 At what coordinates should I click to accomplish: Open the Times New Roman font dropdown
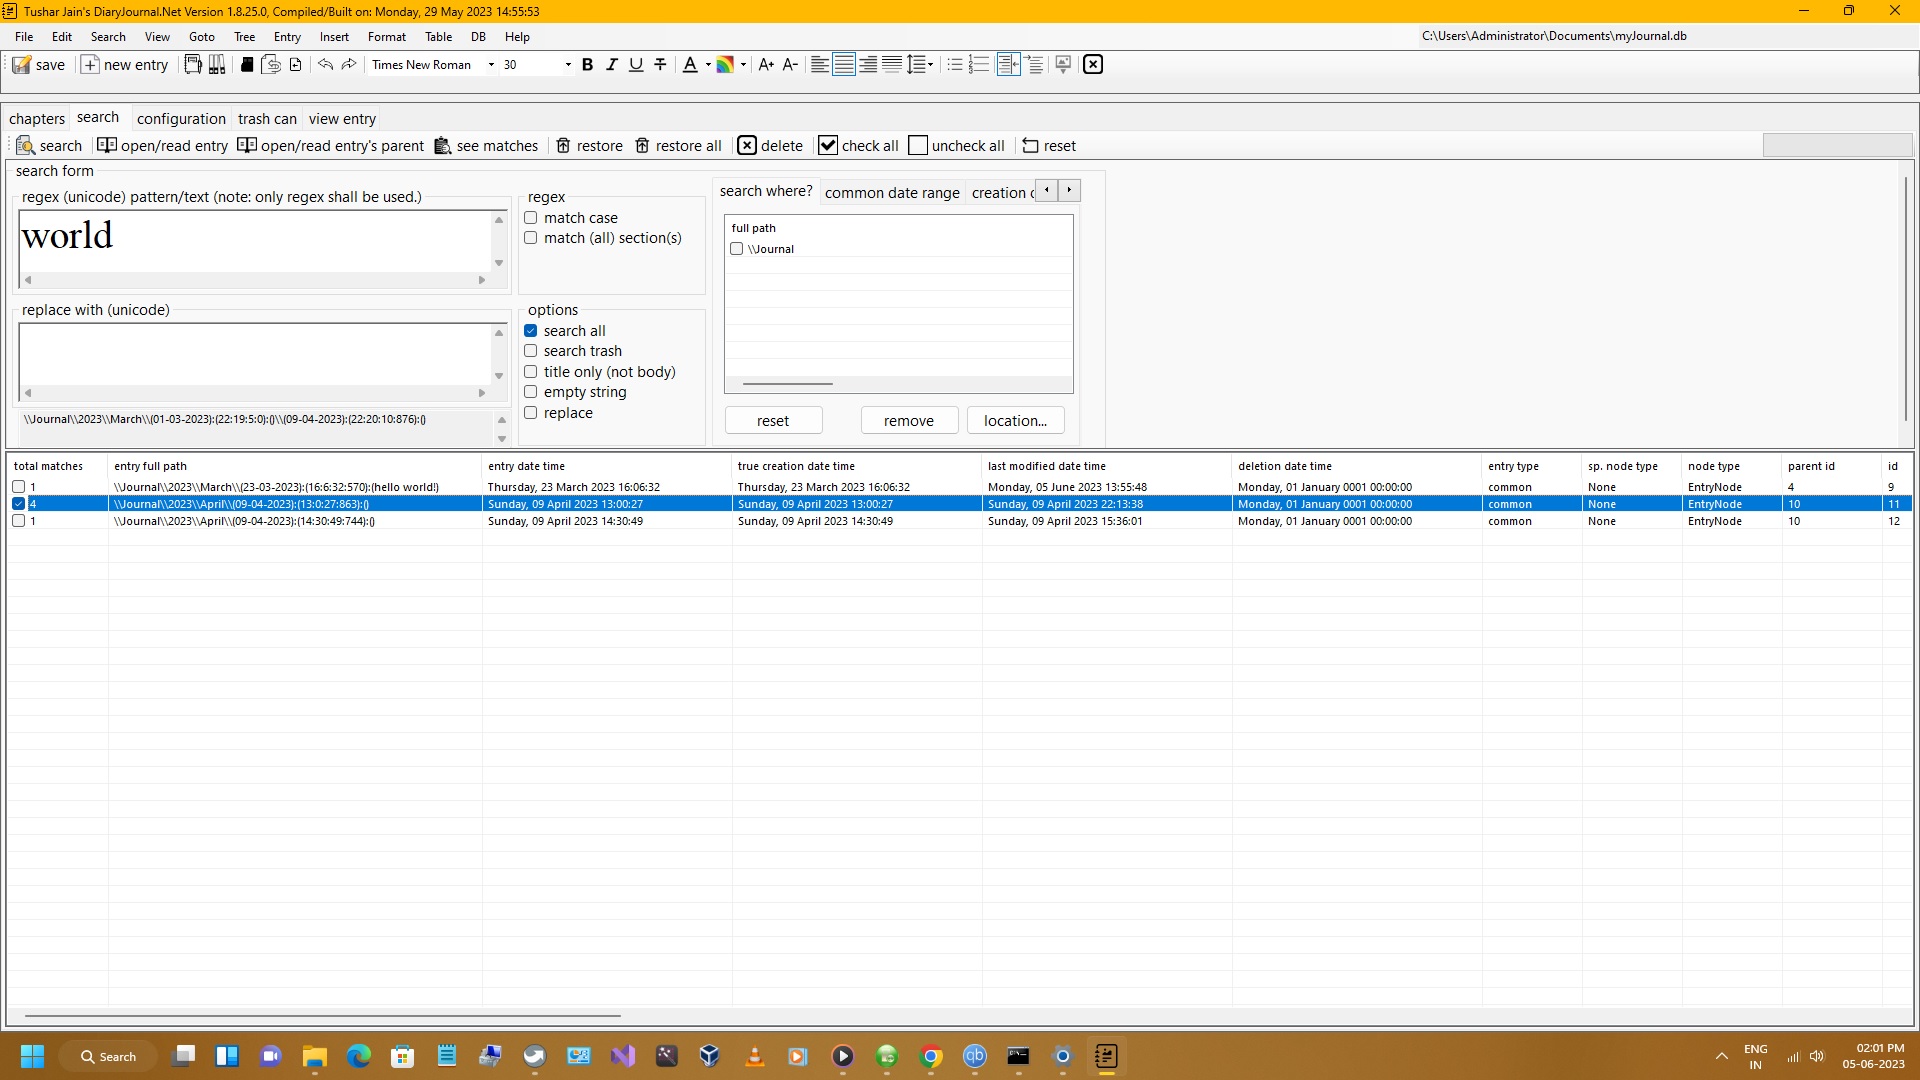pyautogui.click(x=491, y=65)
